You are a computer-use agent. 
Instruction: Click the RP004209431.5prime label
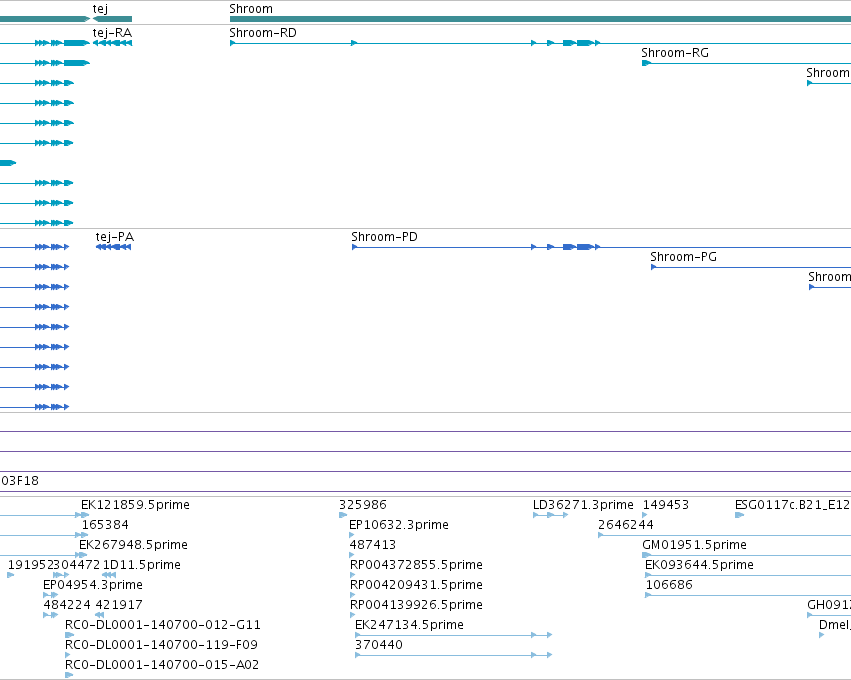416,585
